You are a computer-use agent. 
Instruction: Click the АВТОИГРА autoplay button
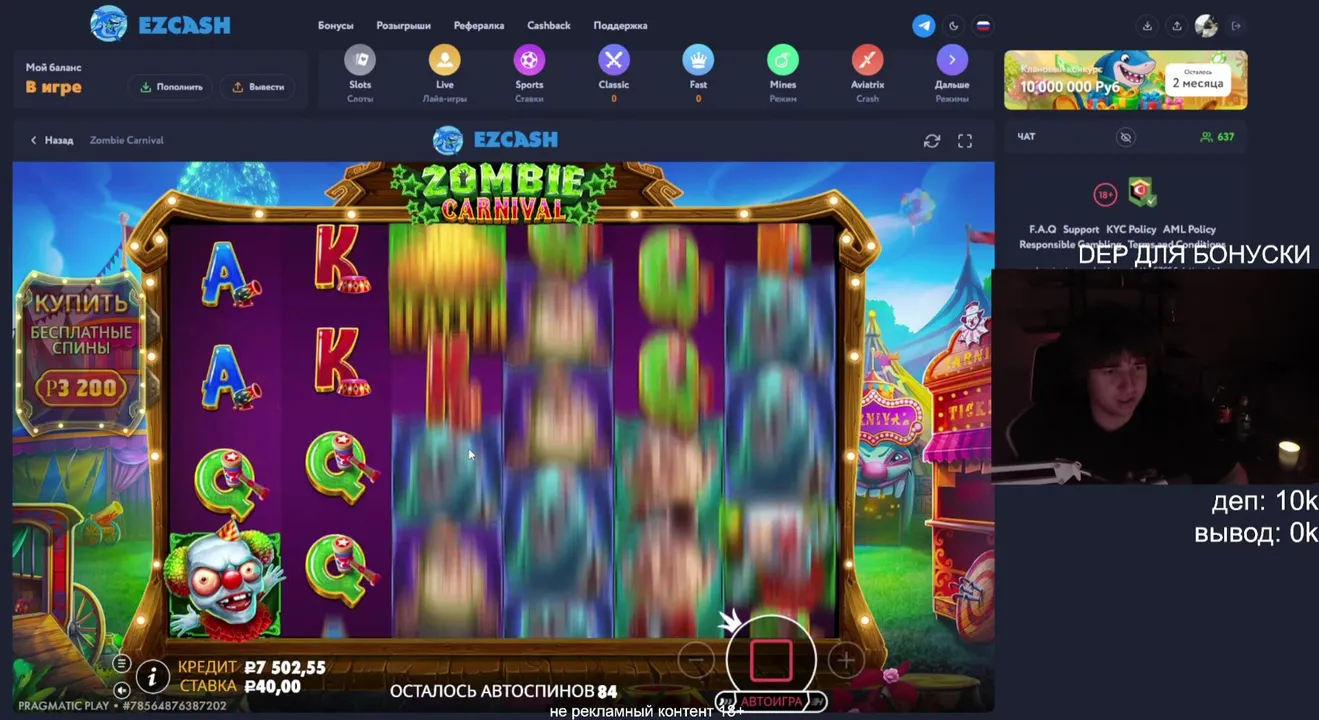pos(771,702)
